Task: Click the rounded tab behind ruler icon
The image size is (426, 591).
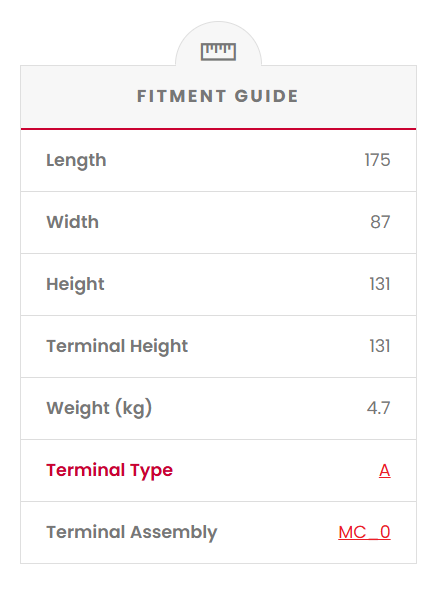Action: pyautogui.click(x=218, y=43)
